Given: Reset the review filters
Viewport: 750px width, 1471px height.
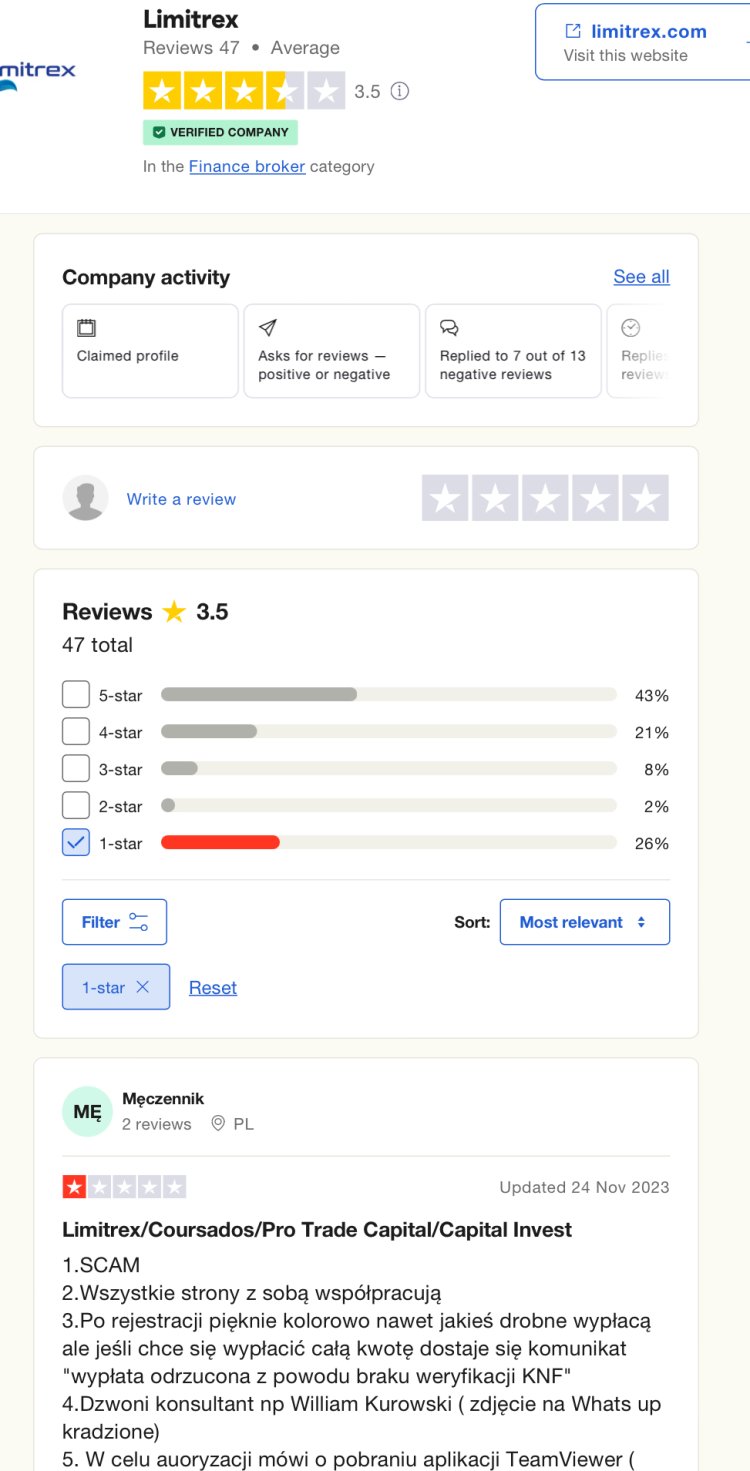Looking at the screenshot, I should (x=213, y=988).
